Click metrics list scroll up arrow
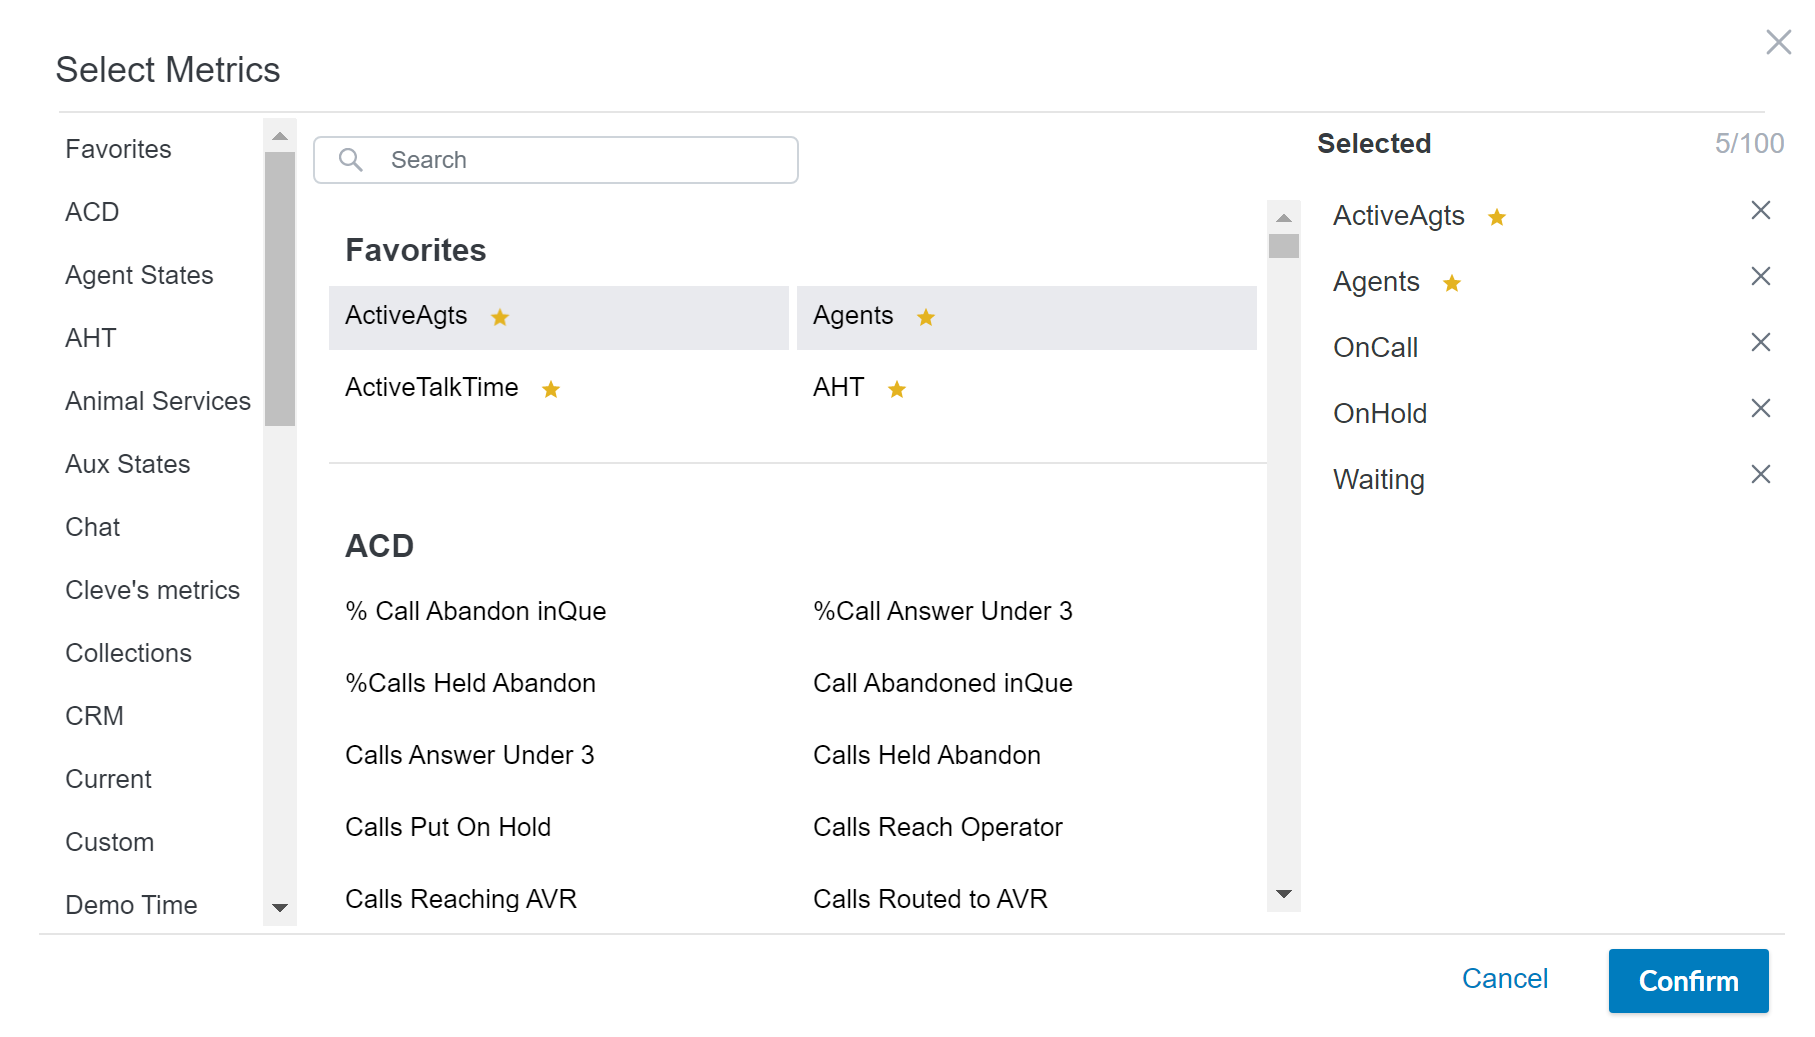The height and width of the screenshot is (1037, 1815). 1284,217
